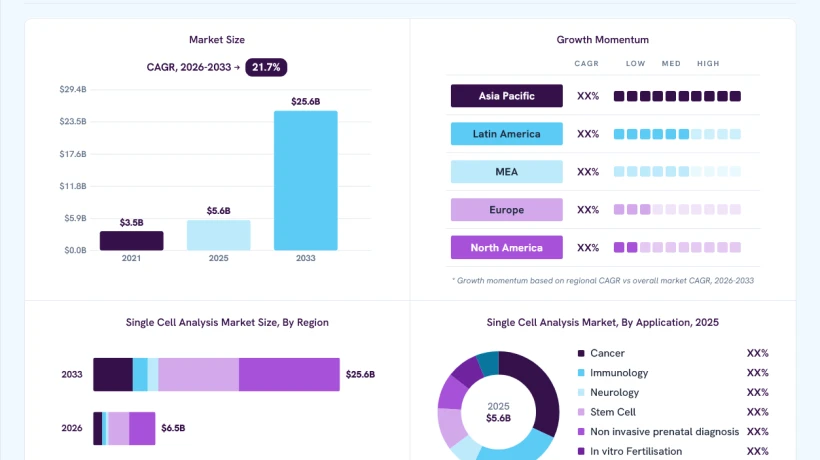Viewport: 820px width, 460px height.
Task: Click the '$5.6B' label above 2025 bar
Action: coord(219,211)
